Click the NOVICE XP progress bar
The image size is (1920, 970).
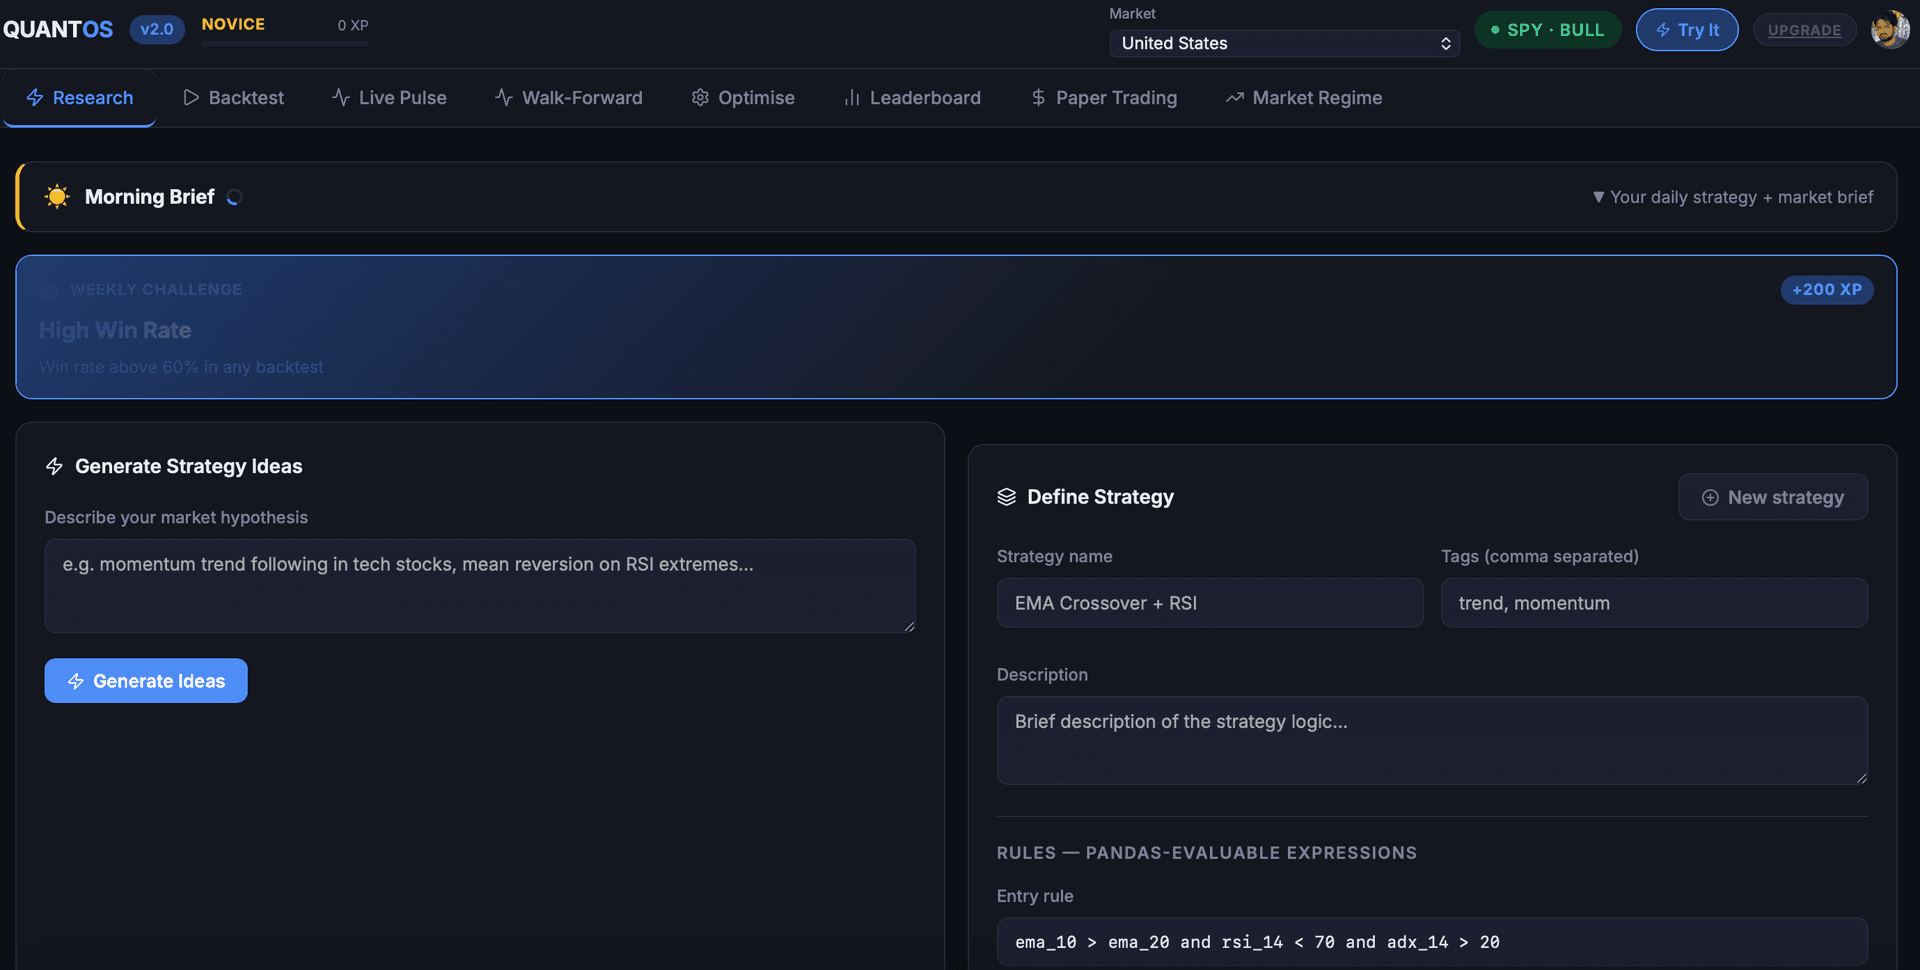[x=285, y=43]
